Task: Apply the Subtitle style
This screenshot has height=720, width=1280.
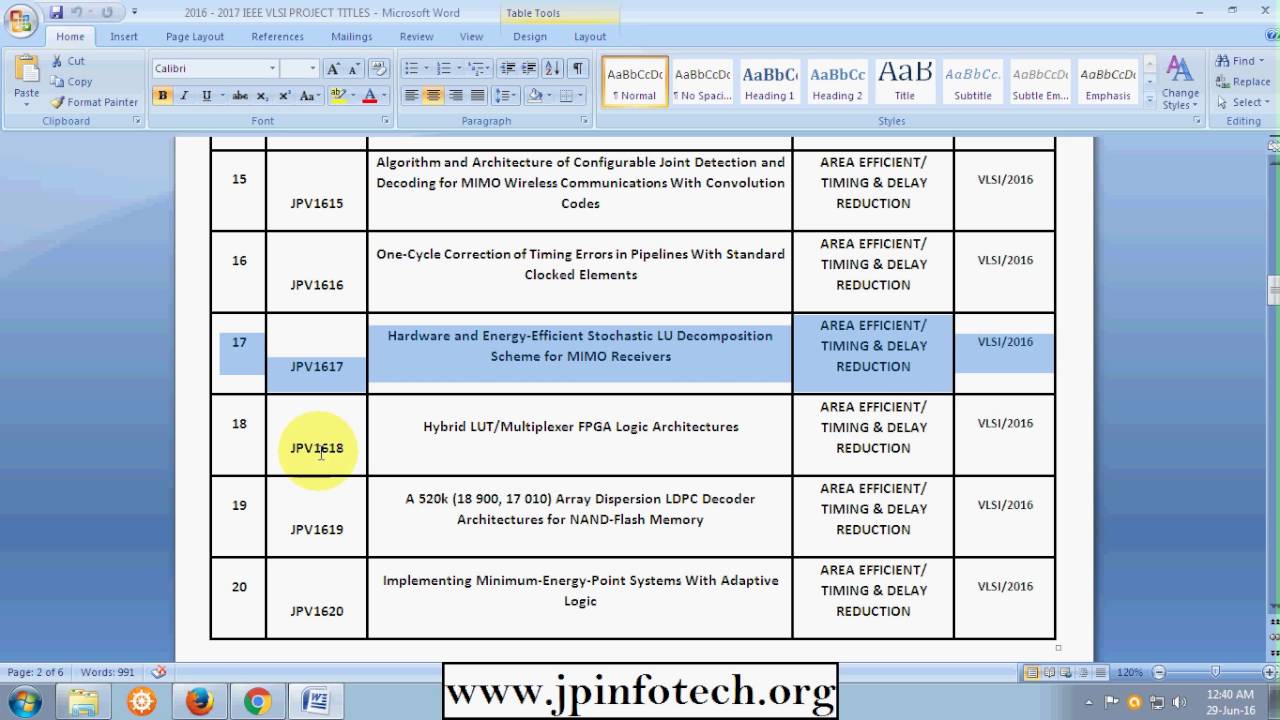Action: click(x=972, y=82)
